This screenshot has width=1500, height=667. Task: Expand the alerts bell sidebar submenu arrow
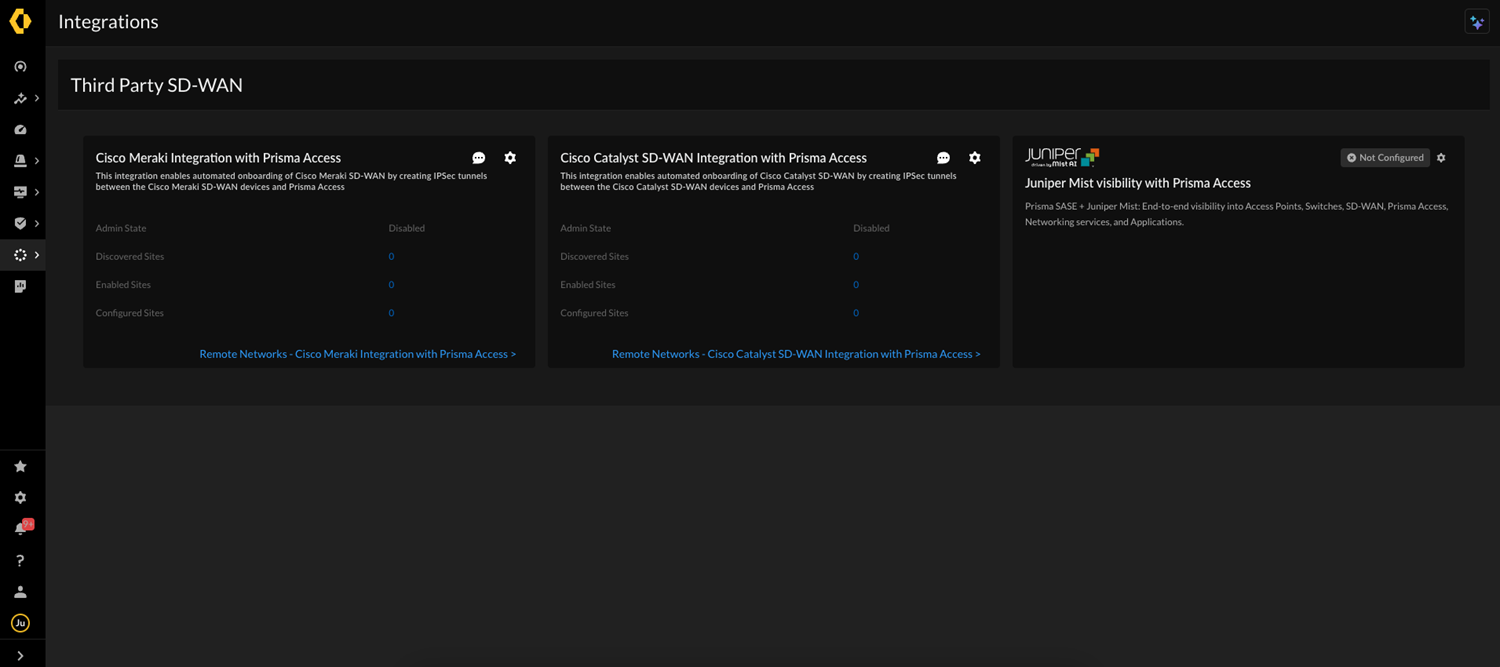(x=37, y=161)
